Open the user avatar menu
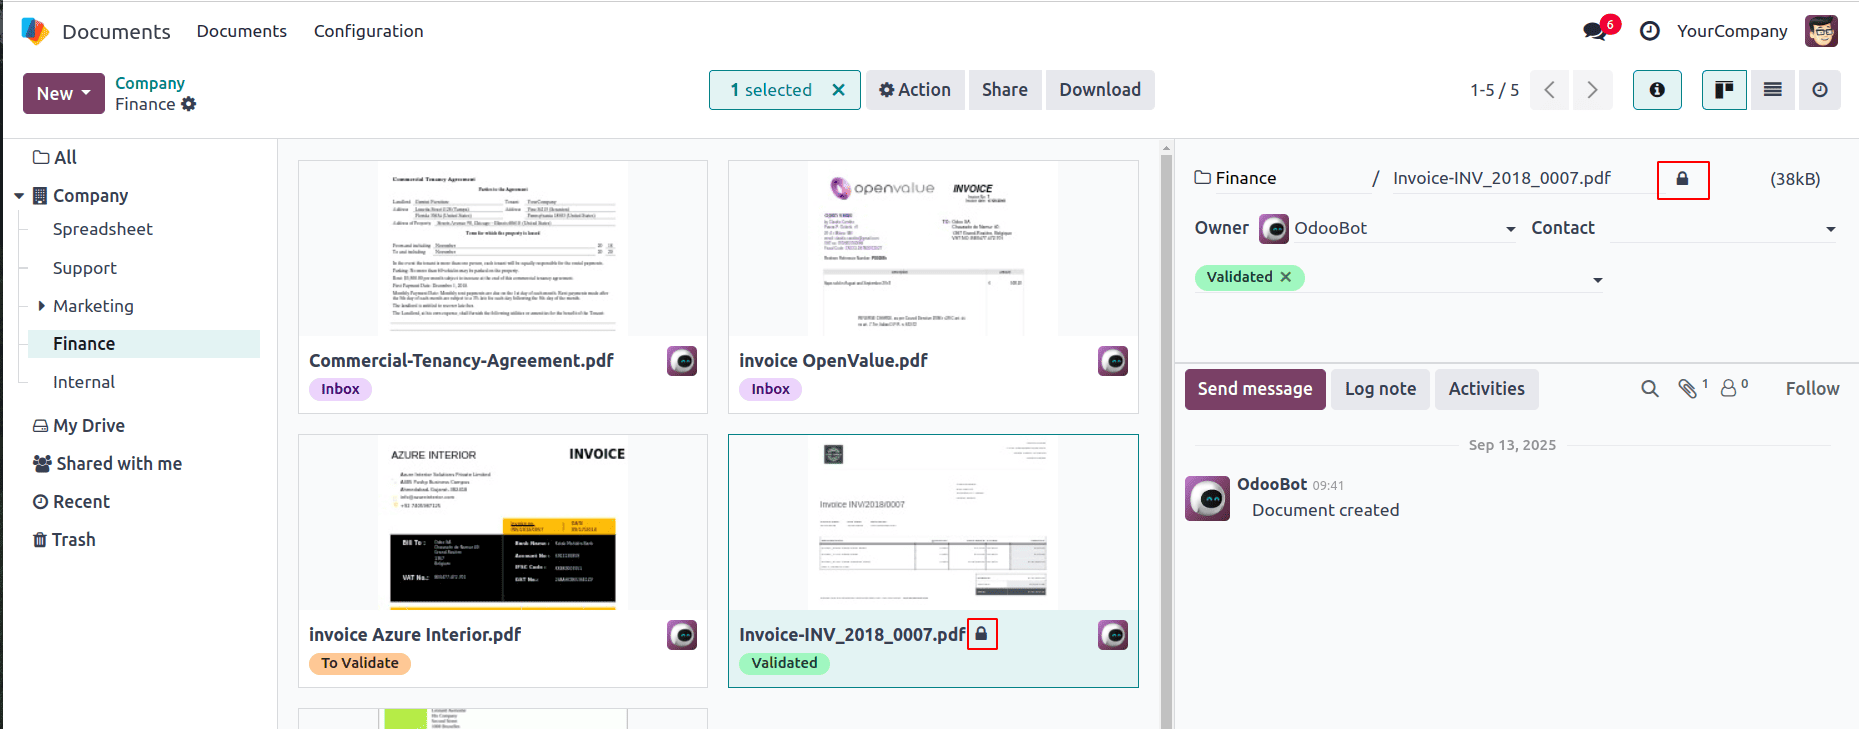Image resolution: width=1859 pixels, height=729 pixels. [1821, 31]
